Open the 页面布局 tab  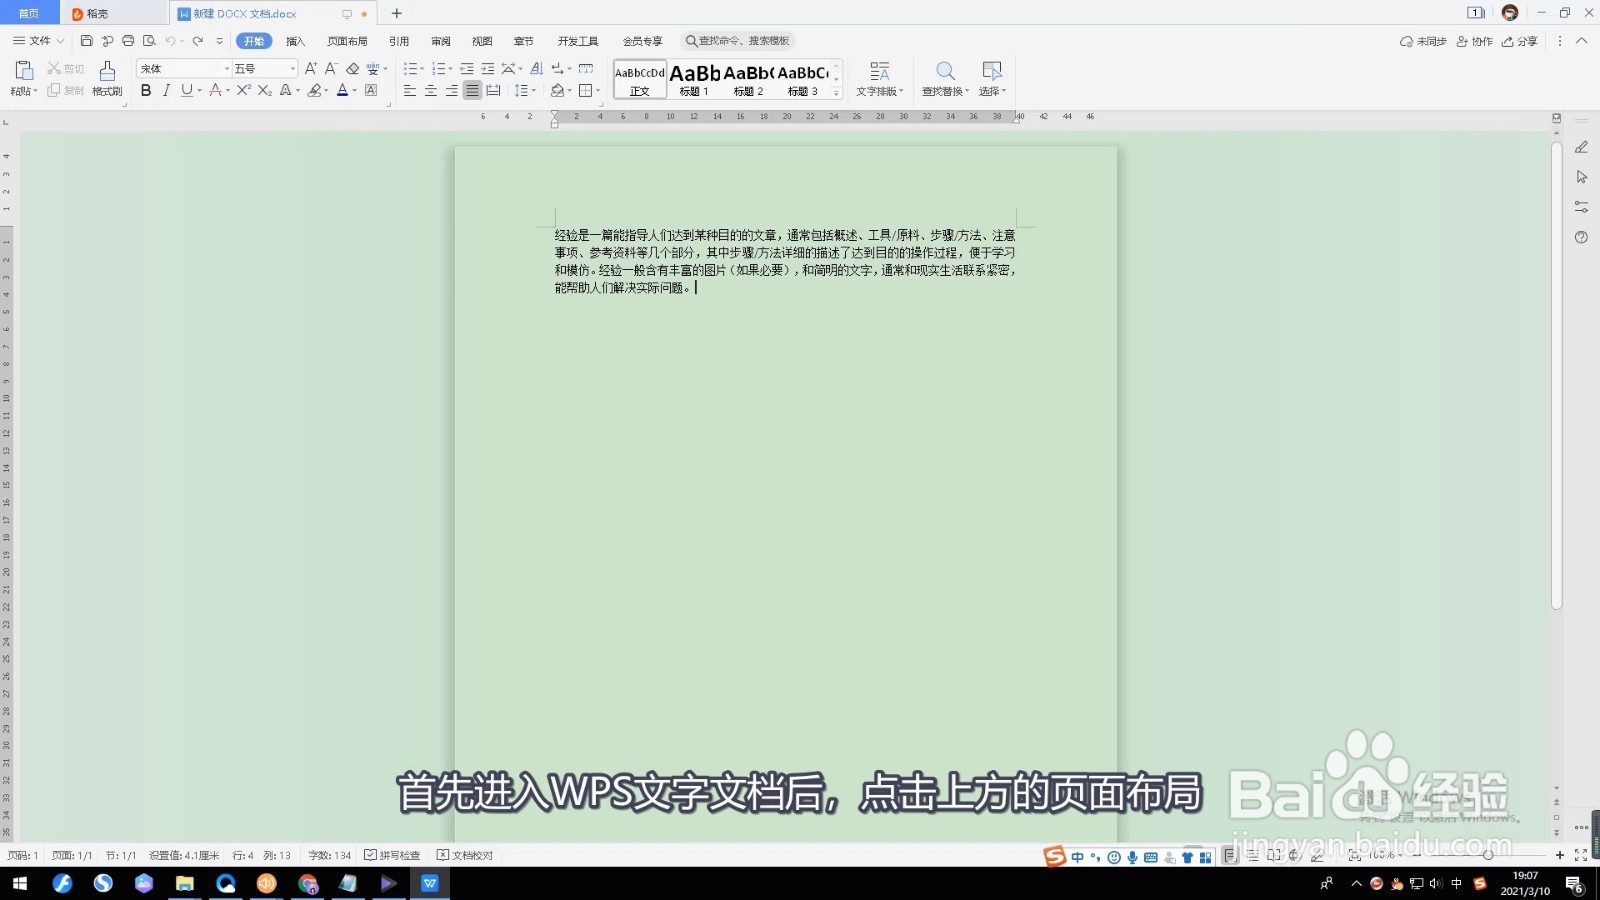[x=347, y=41]
